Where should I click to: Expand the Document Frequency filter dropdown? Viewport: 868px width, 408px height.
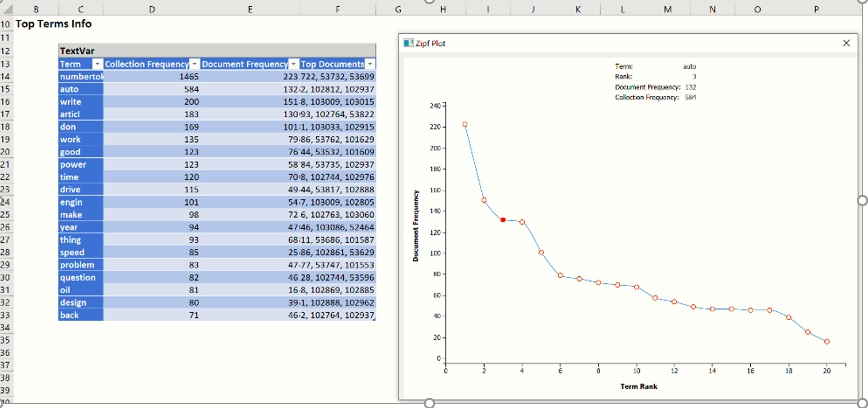point(293,64)
